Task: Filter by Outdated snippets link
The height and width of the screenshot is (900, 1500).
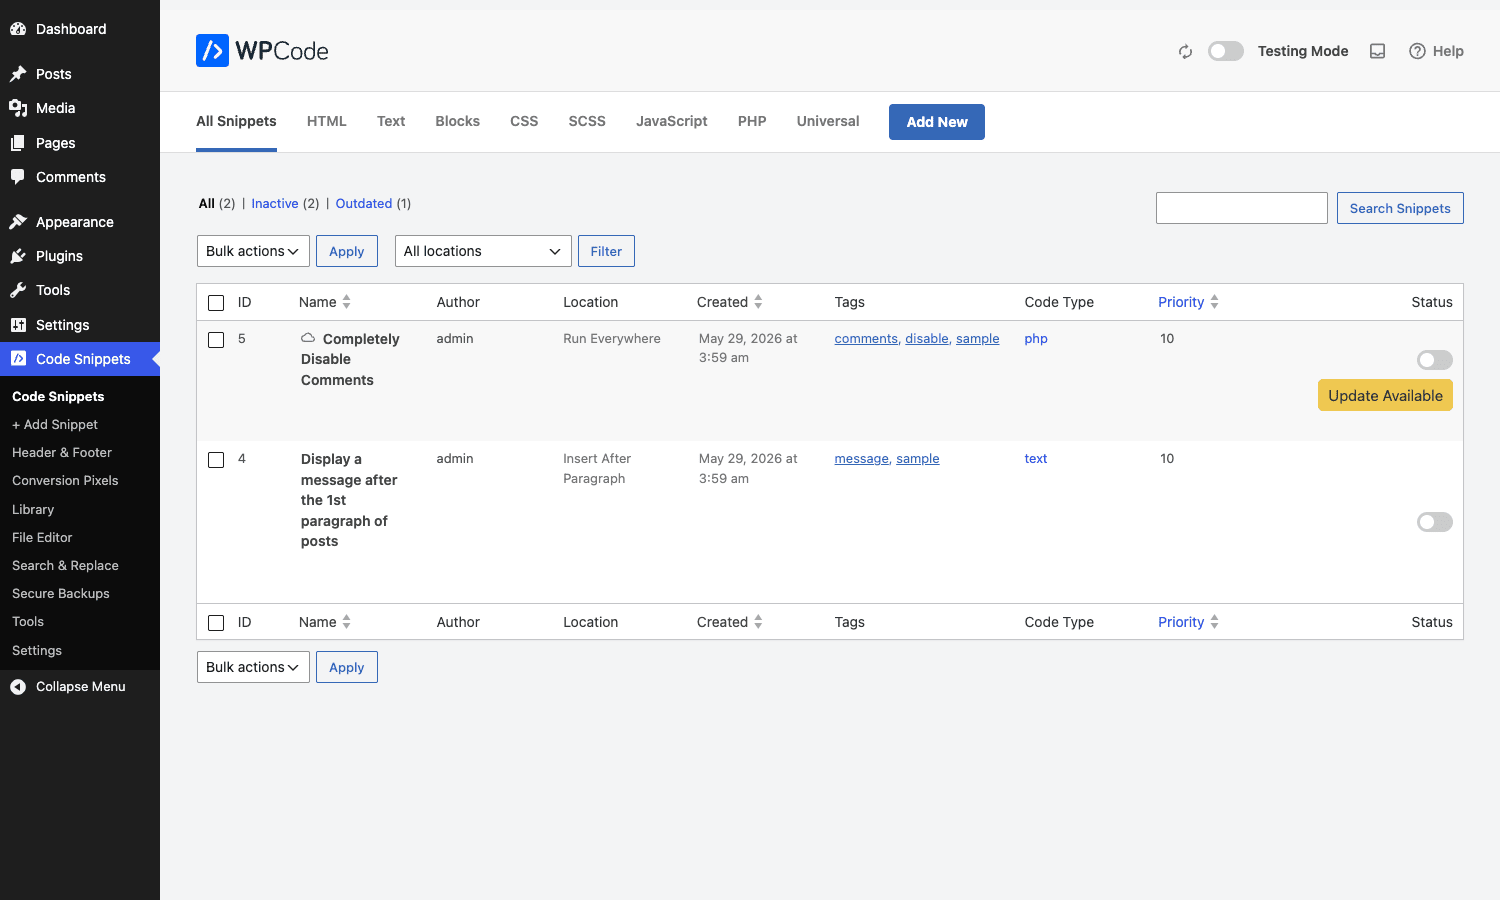Action: 364,203
